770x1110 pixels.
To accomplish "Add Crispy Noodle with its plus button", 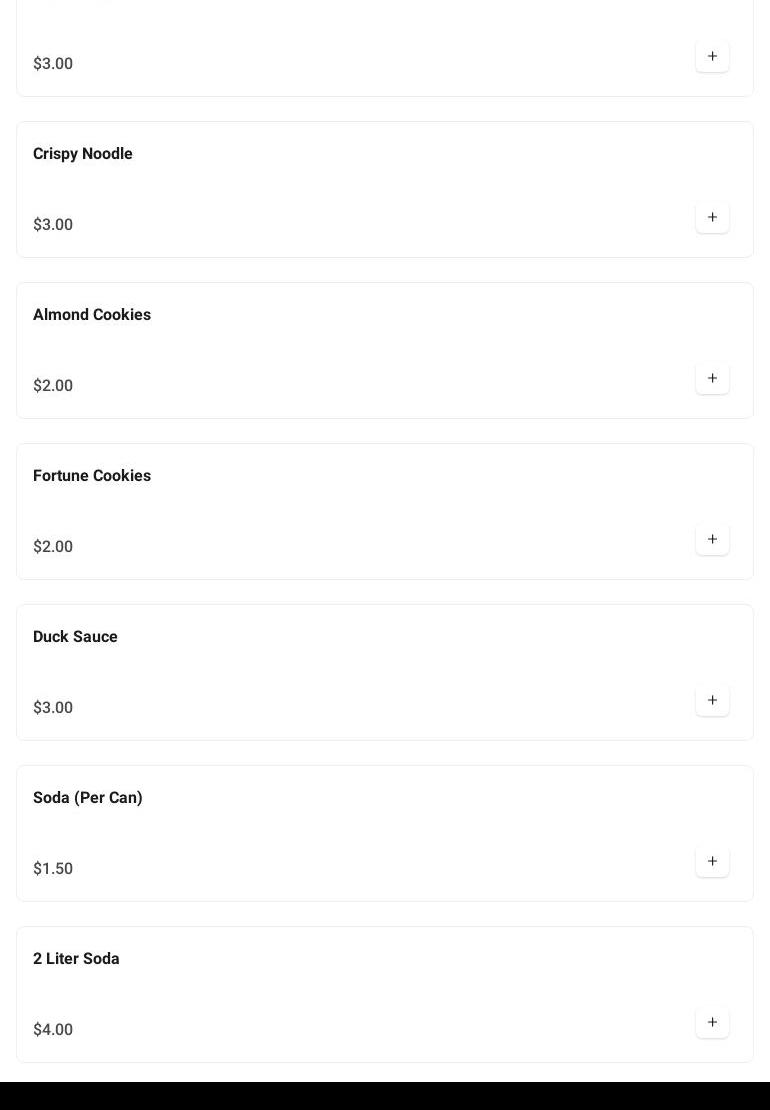I will (712, 217).
